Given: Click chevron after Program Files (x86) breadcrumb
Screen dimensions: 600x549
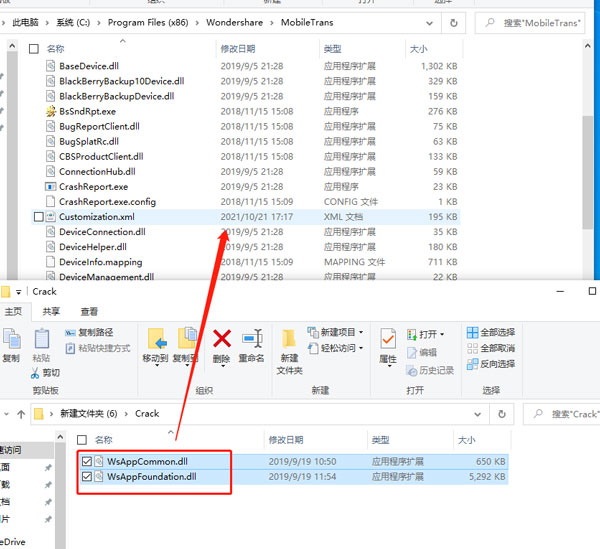Looking at the screenshot, I should pos(197,23).
